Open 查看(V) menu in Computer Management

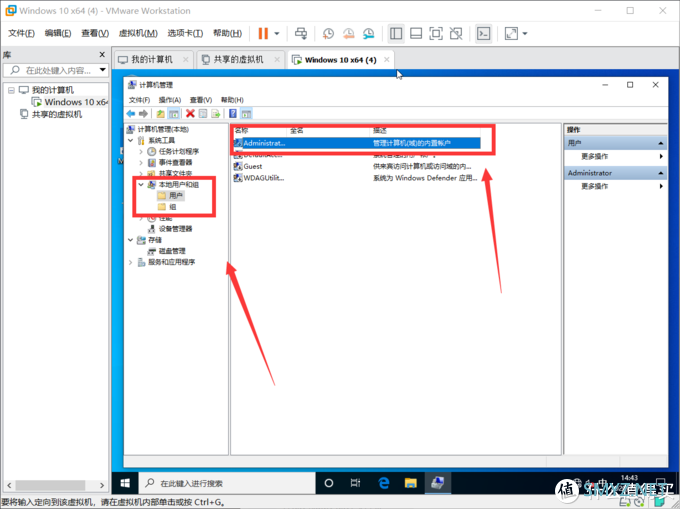201,100
